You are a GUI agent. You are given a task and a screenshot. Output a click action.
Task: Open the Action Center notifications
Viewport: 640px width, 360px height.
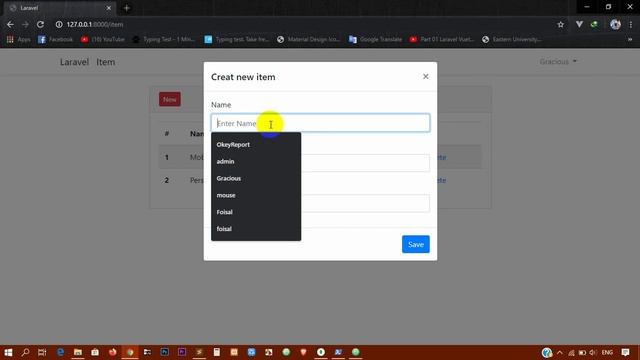[x=625, y=352]
